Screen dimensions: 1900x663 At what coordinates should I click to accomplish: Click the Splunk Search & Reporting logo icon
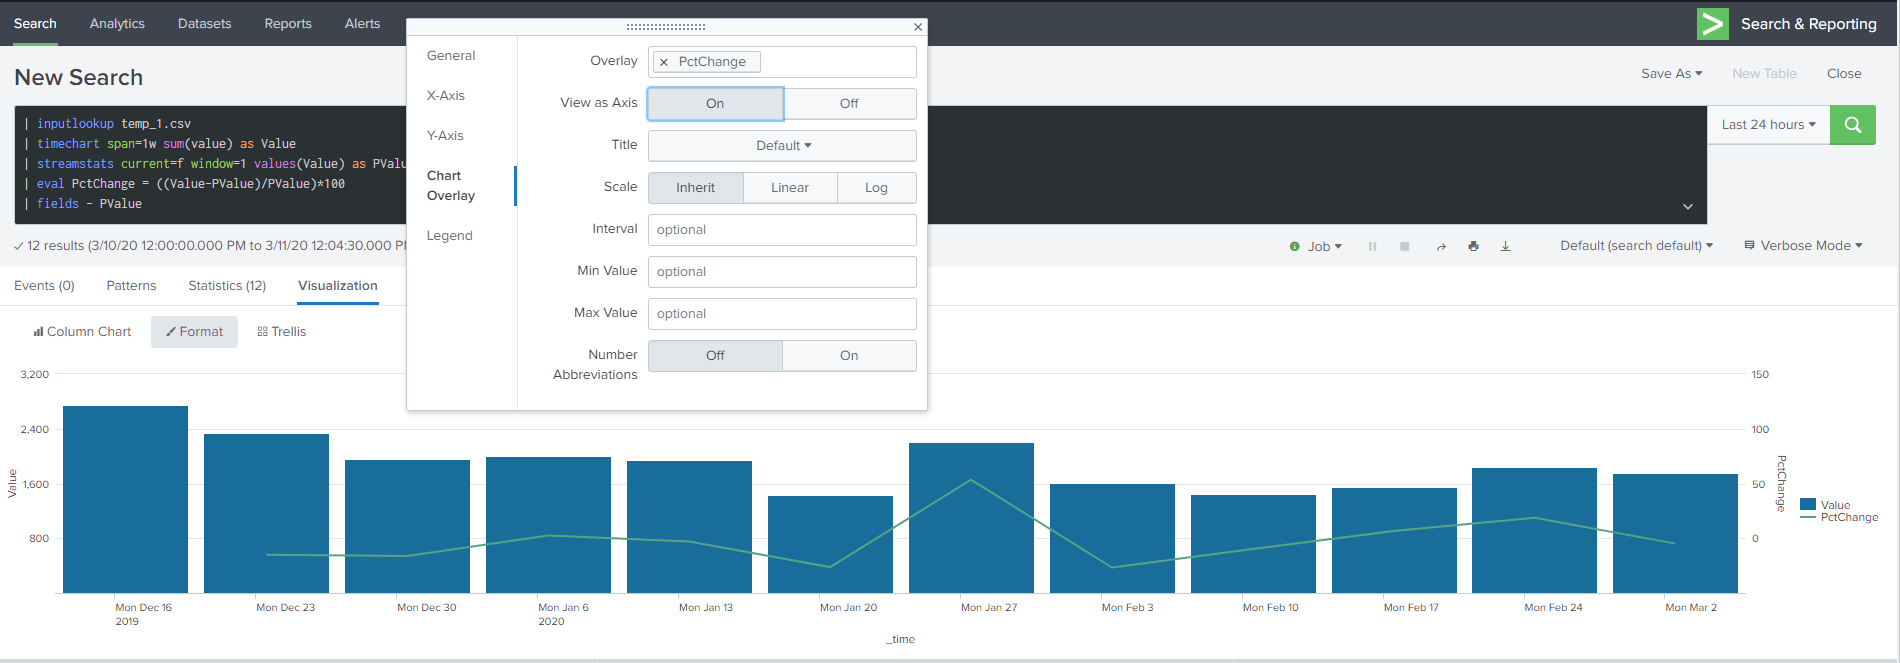pos(1712,24)
